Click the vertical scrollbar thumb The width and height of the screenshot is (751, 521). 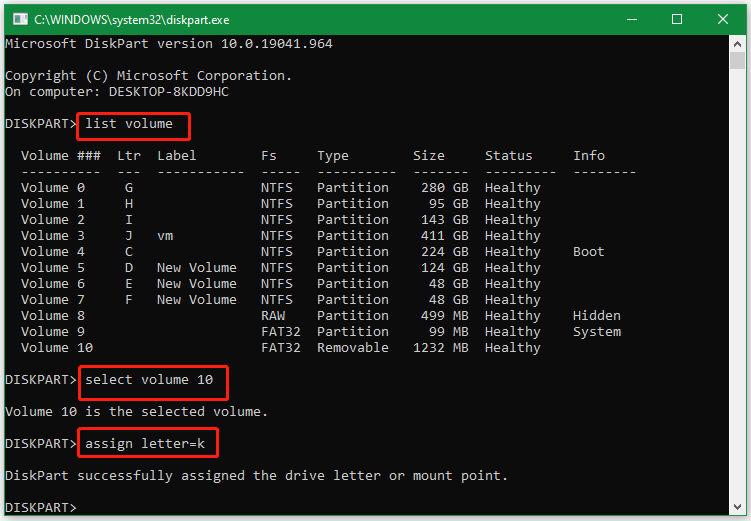pos(738,60)
